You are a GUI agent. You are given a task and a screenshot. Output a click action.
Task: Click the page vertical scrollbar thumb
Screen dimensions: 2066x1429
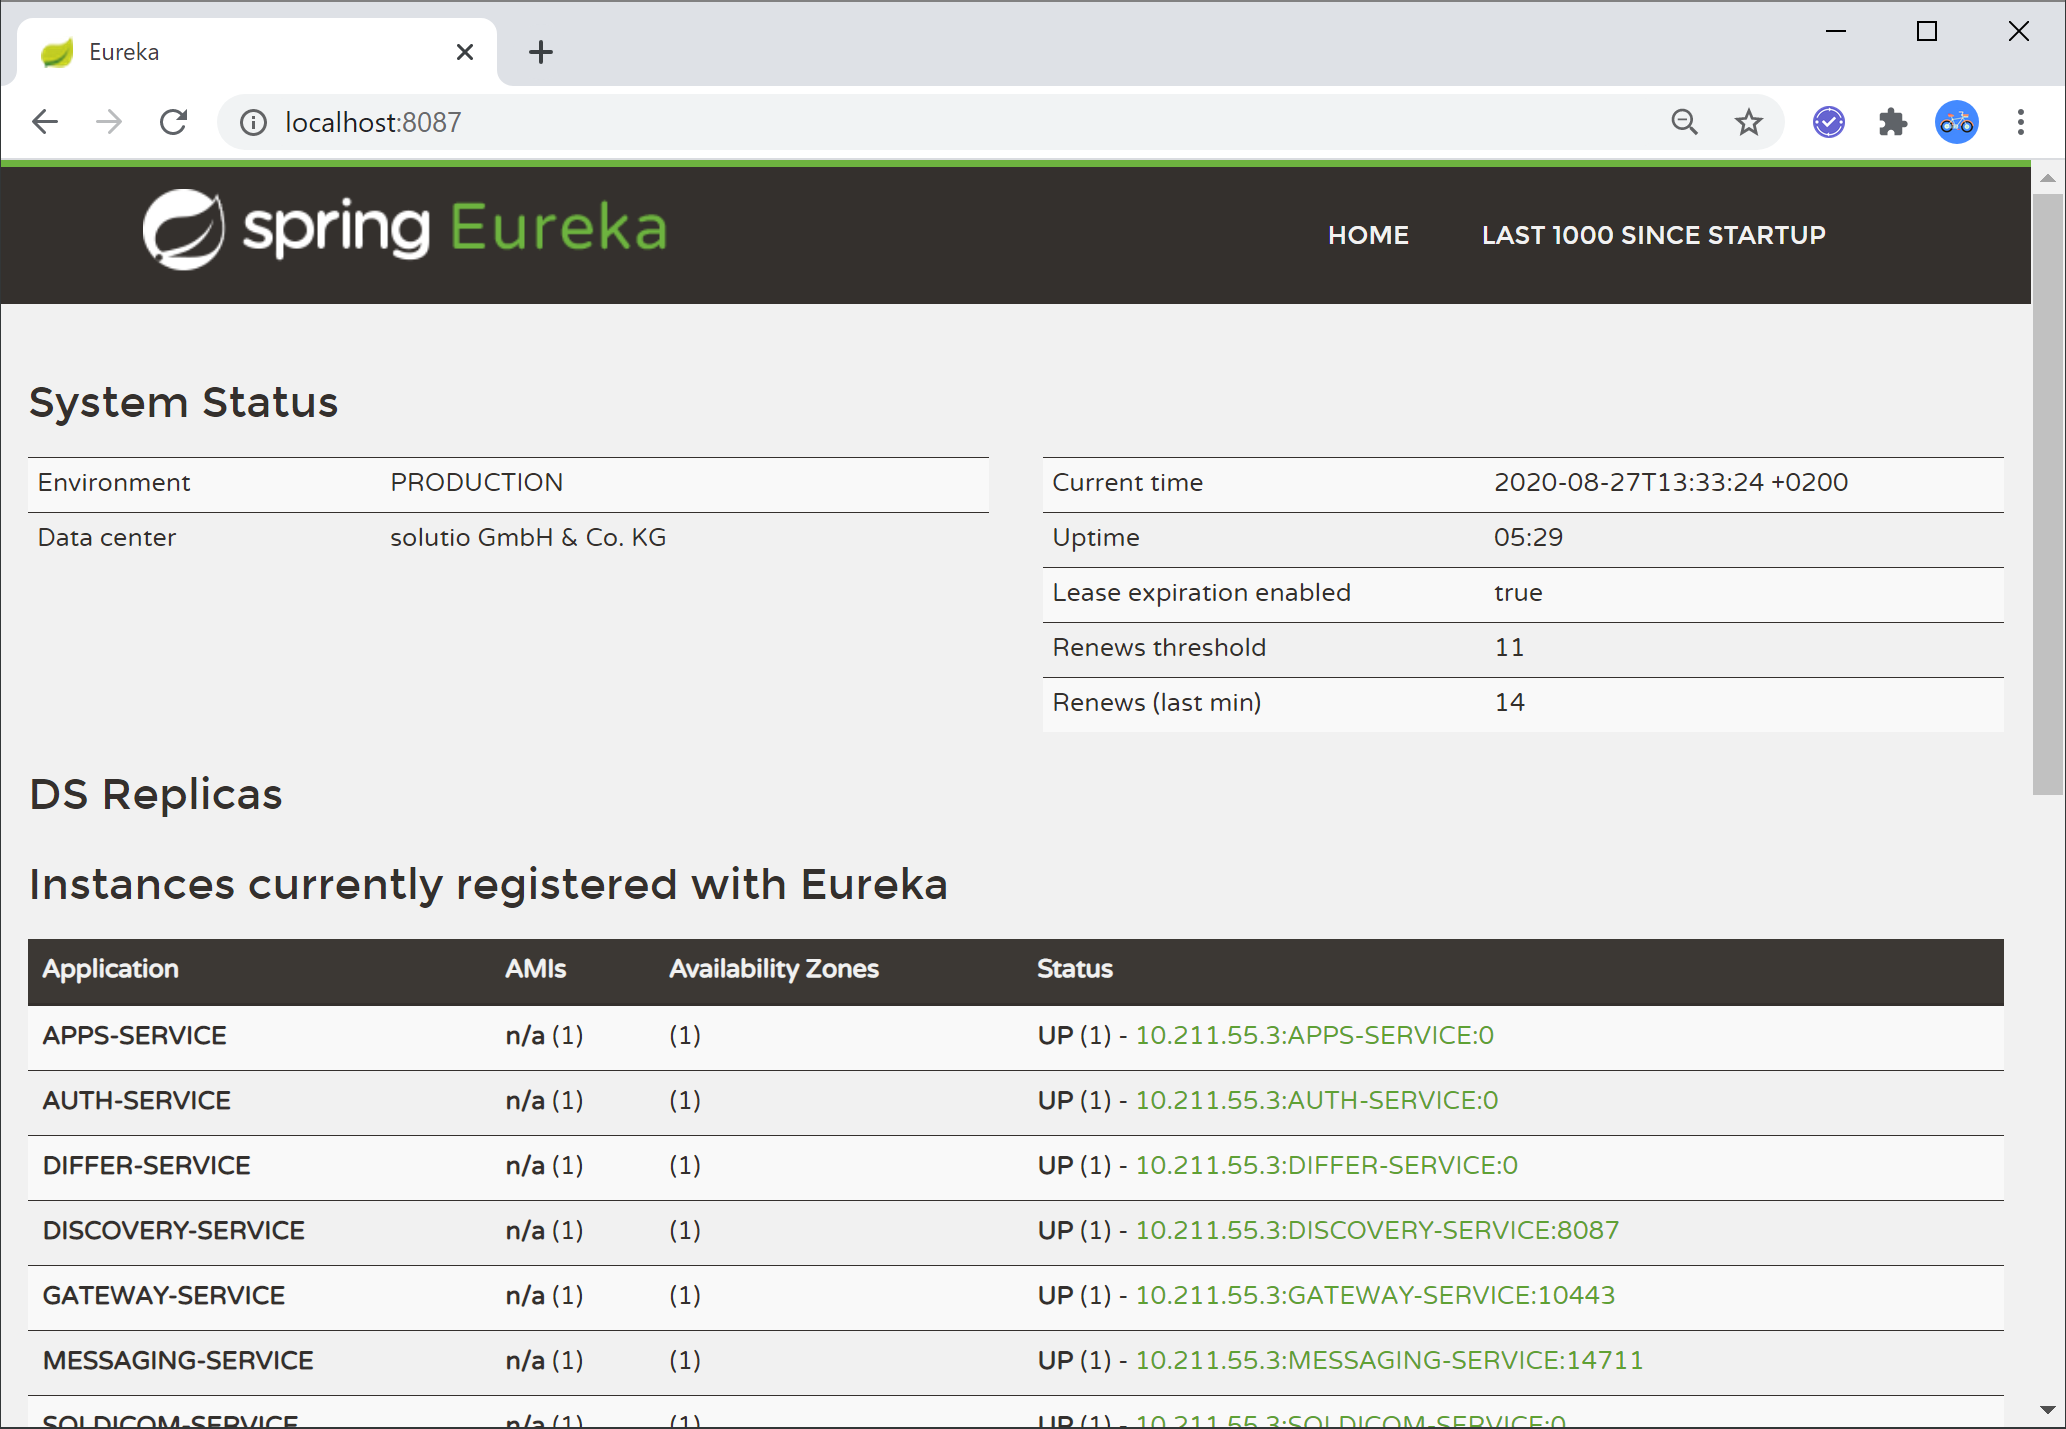click(x=2048, y=494)
